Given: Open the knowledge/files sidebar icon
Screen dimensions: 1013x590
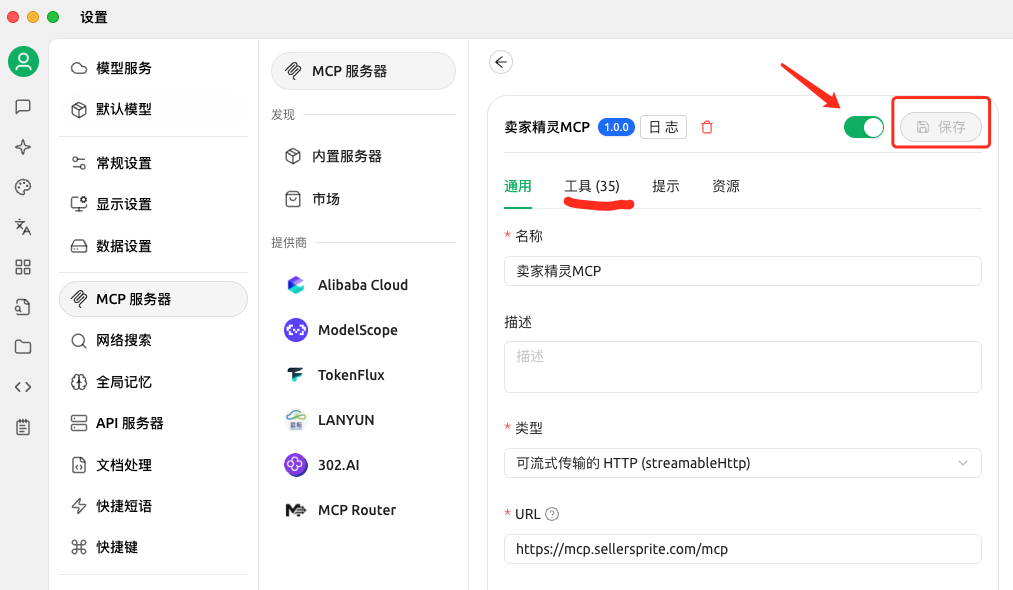Looking at the screenshot, I should click(x=23, y=347).
